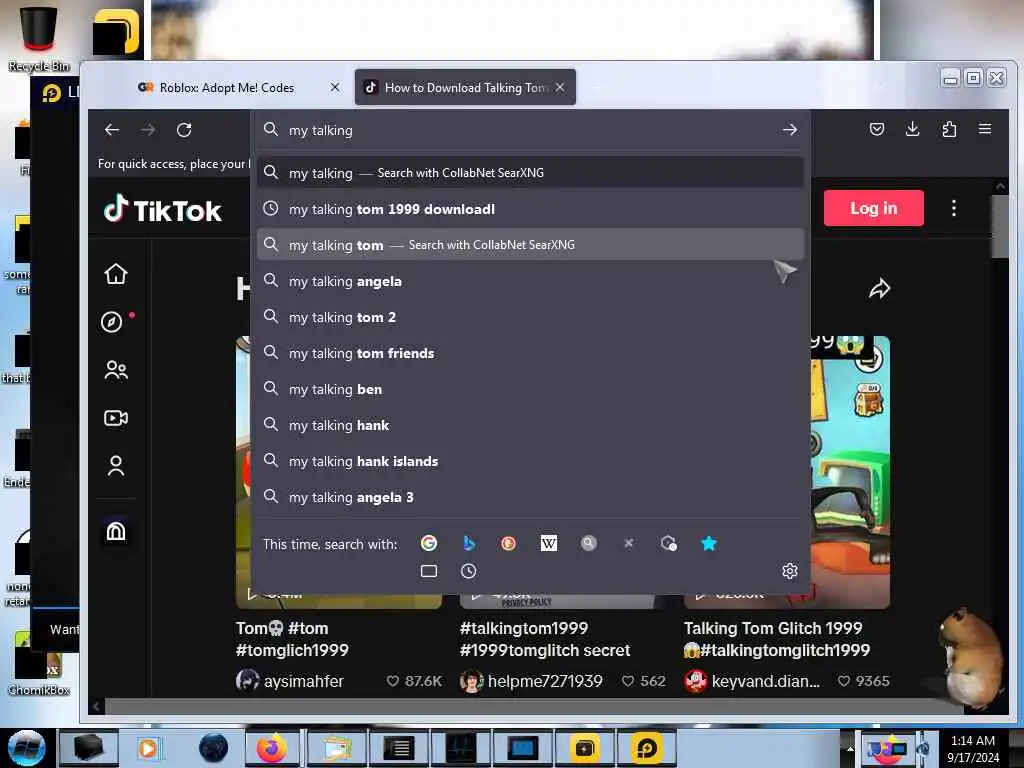Search this time with Google
This screenshot has width=1024, height=768.
click(x=429, y=543)
